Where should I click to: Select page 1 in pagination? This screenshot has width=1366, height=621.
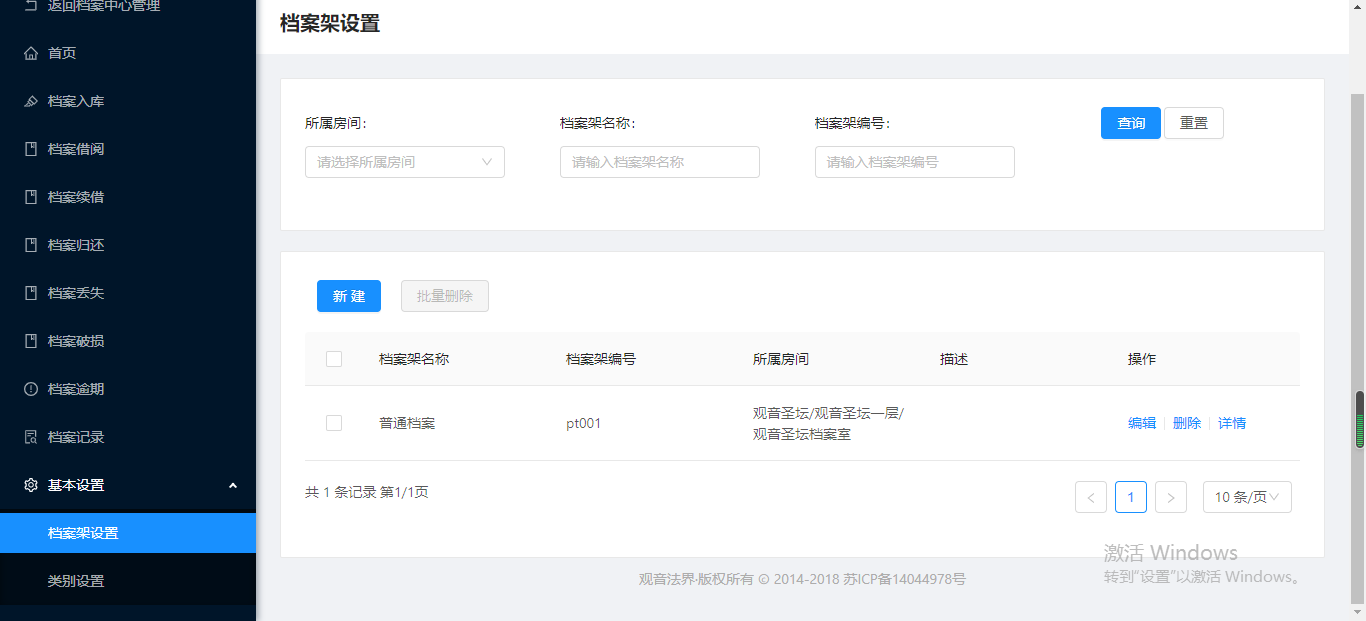[1131, 497]
